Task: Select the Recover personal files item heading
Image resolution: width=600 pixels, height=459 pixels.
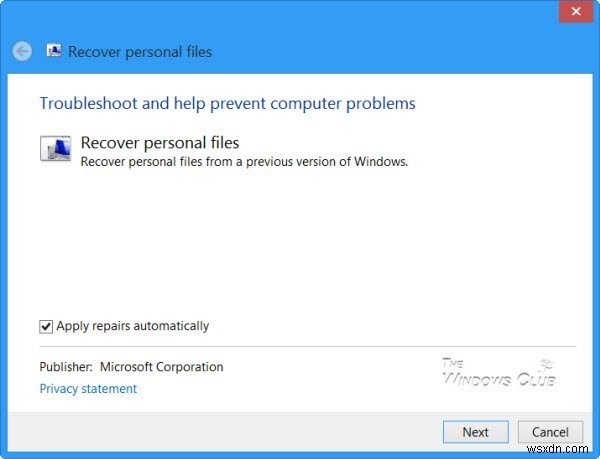Action: (160, 143)
